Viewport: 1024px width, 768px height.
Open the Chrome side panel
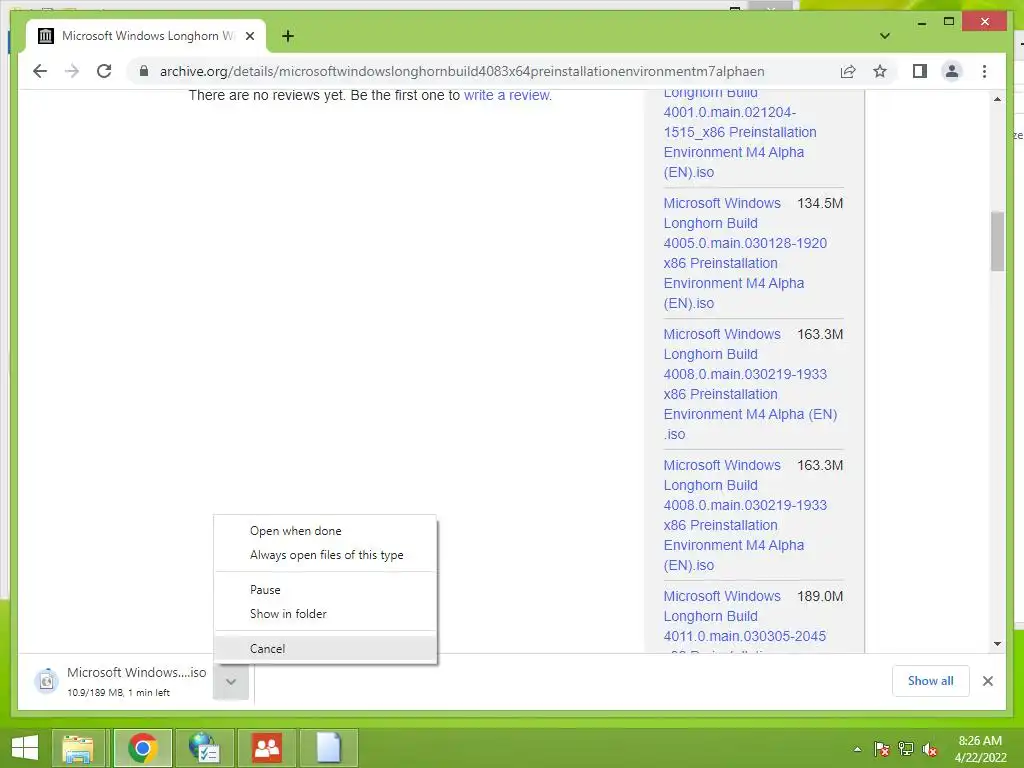click(920, 71)
